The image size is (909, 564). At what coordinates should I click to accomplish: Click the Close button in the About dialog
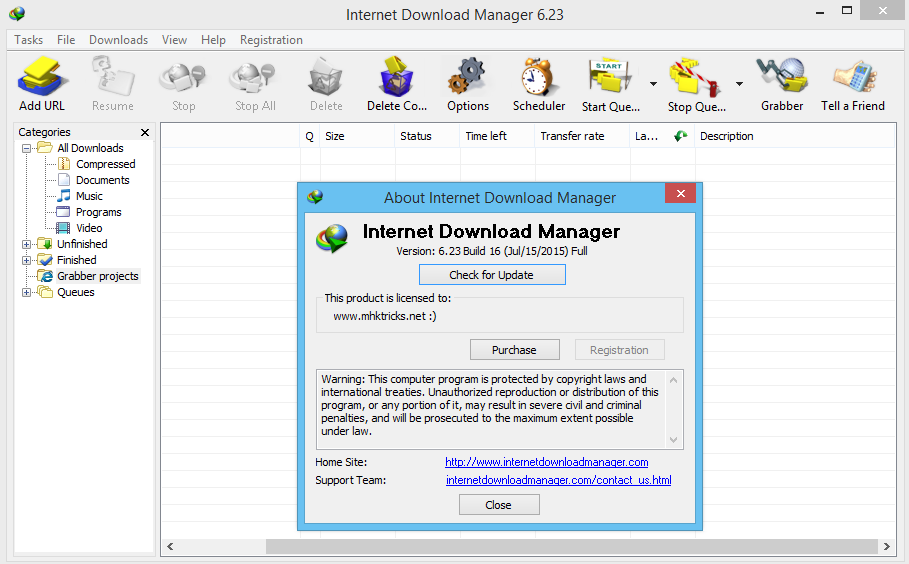click(x=499, y=505)
